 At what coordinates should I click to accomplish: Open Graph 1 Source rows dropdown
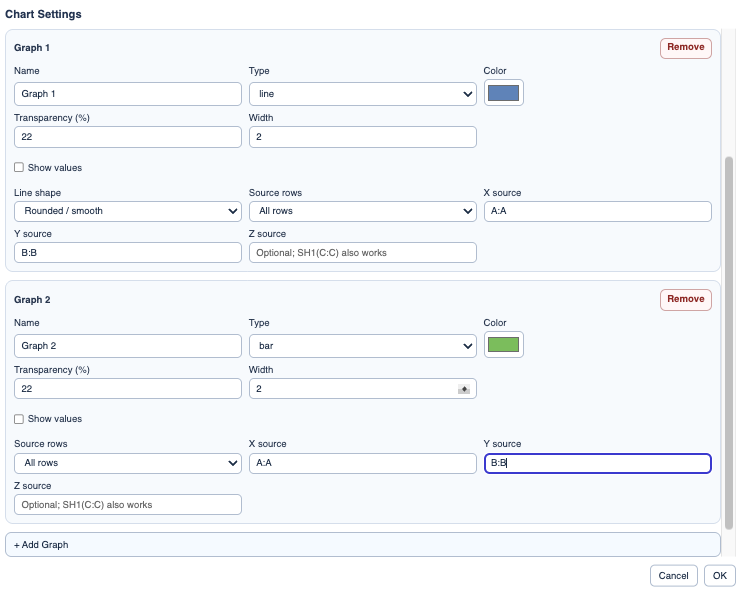[x=363, y=211]
